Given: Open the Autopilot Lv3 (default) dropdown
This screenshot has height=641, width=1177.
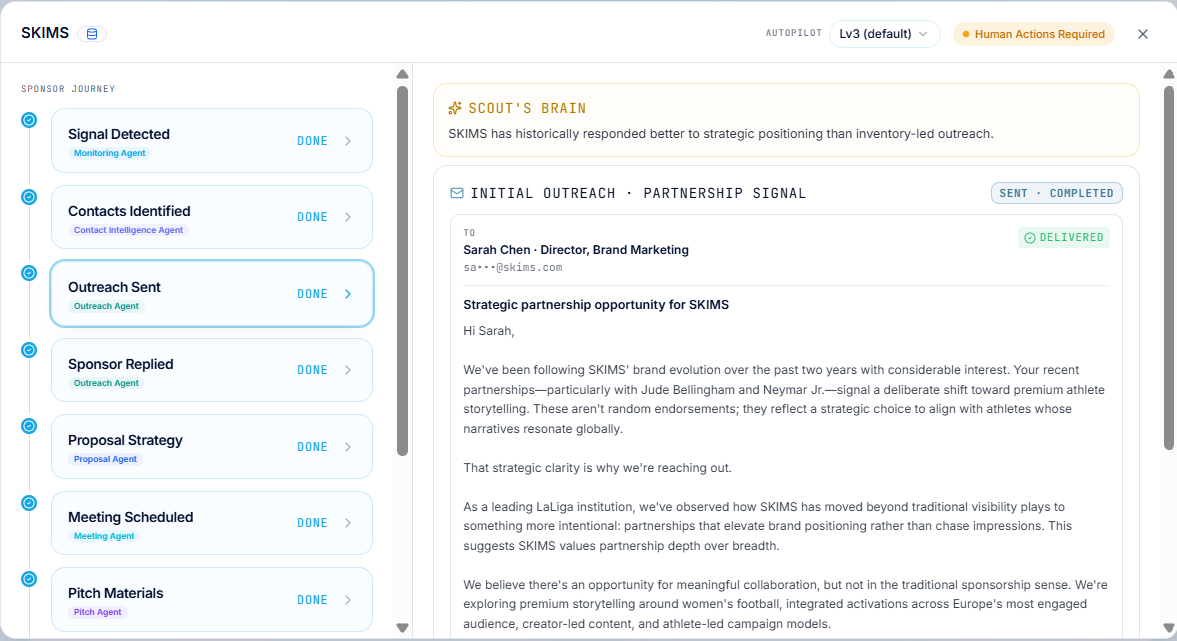Looking at the screenshot, I should tap(884, 34).
